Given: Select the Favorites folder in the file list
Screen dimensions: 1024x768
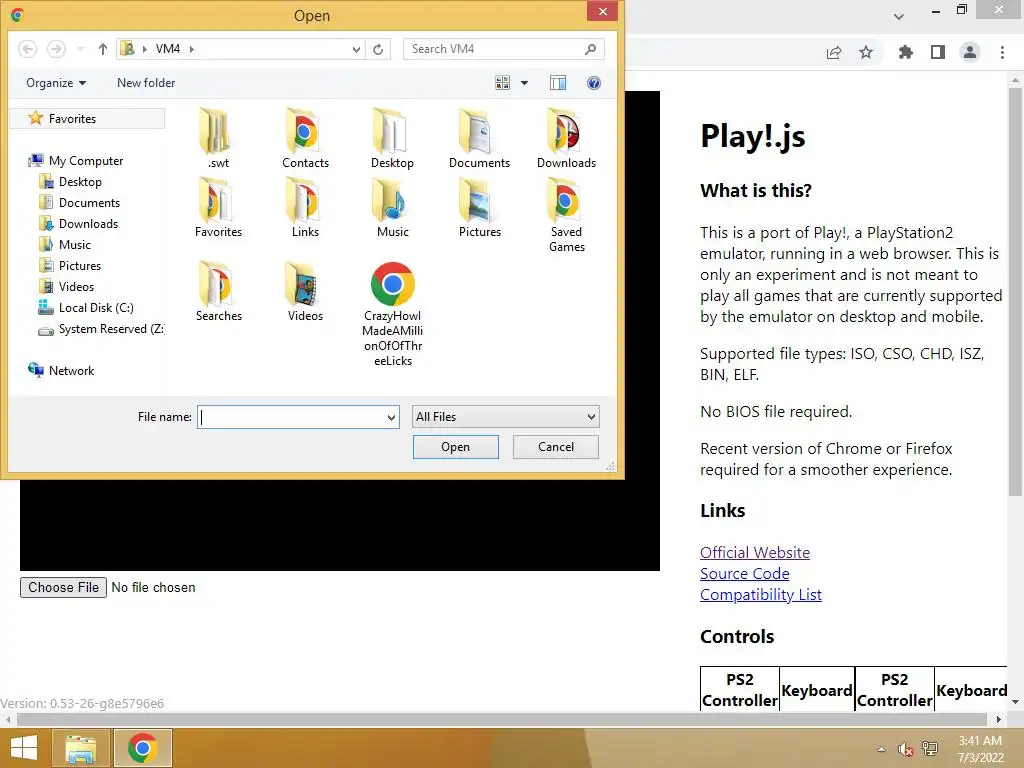Looking at the screenshot, I should pyautogui.click(x=218, y=208).
